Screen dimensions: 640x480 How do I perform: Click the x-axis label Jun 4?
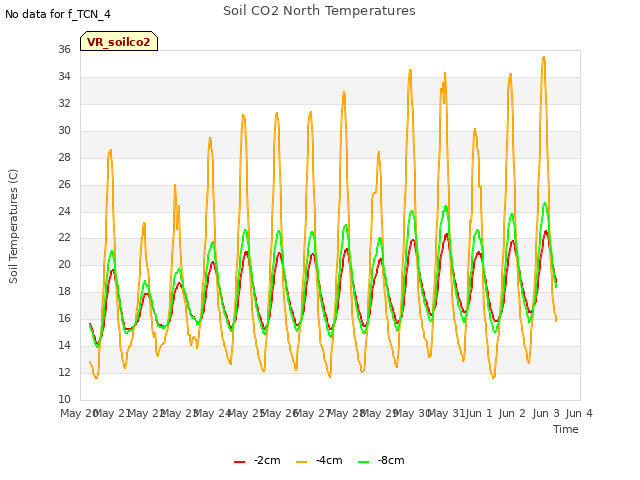coord(579,413)
